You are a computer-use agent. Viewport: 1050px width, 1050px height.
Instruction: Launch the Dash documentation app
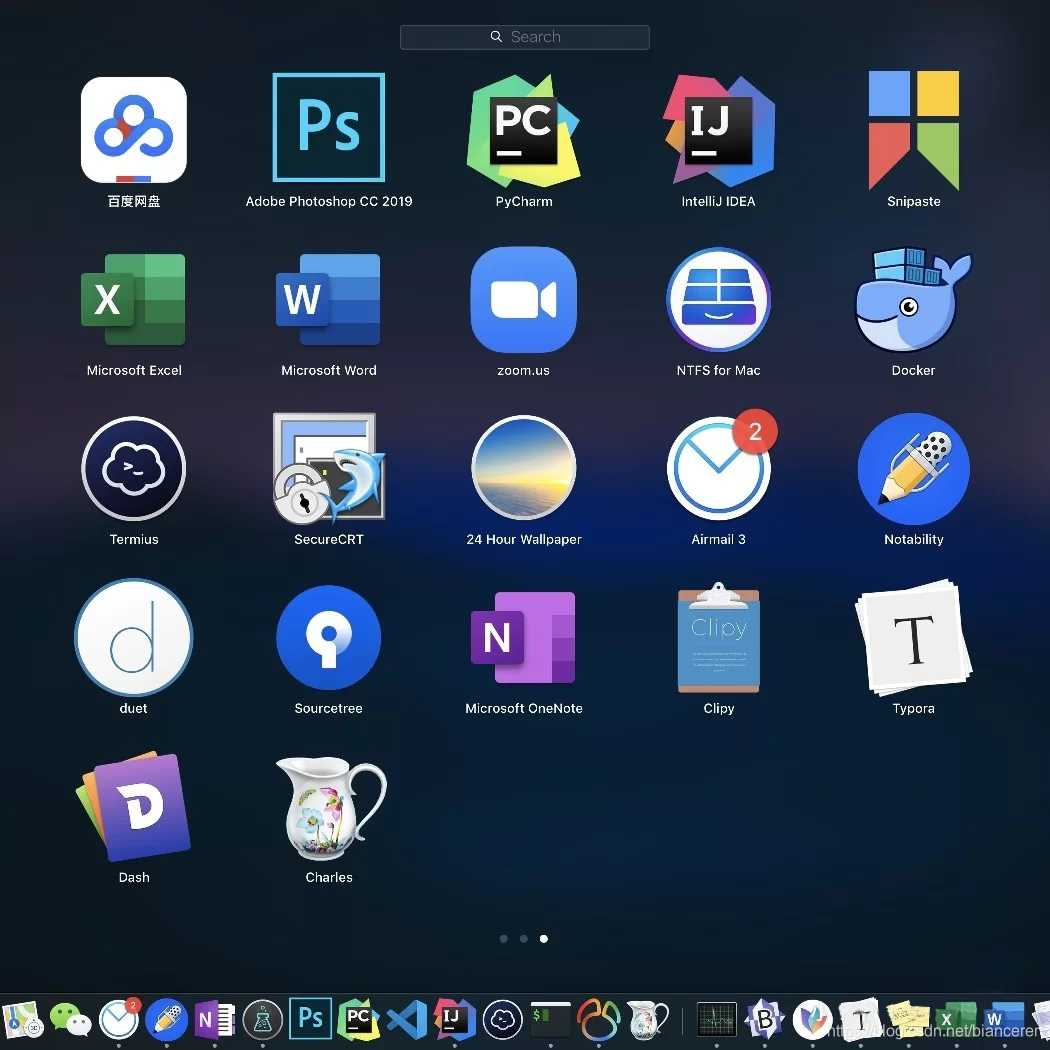tap(134, 806)
